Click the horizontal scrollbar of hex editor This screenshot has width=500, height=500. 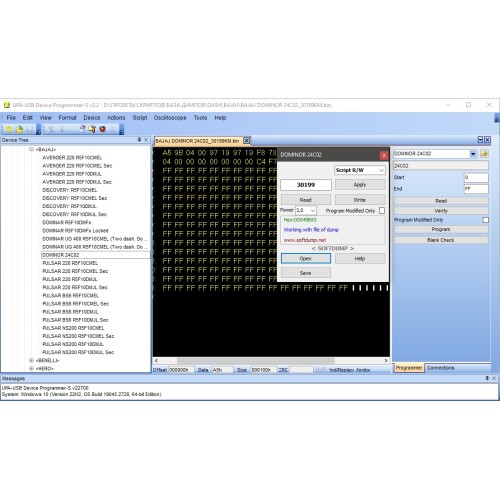pos(255,361)
